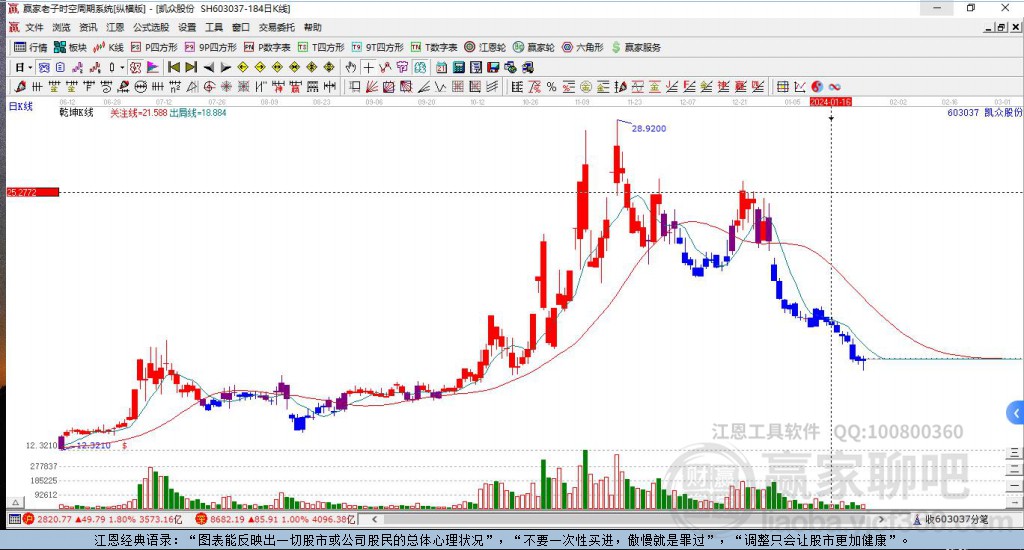Click the last yellow diamond arrow icon
The image size is (1024, 550).
coord(329,67)
